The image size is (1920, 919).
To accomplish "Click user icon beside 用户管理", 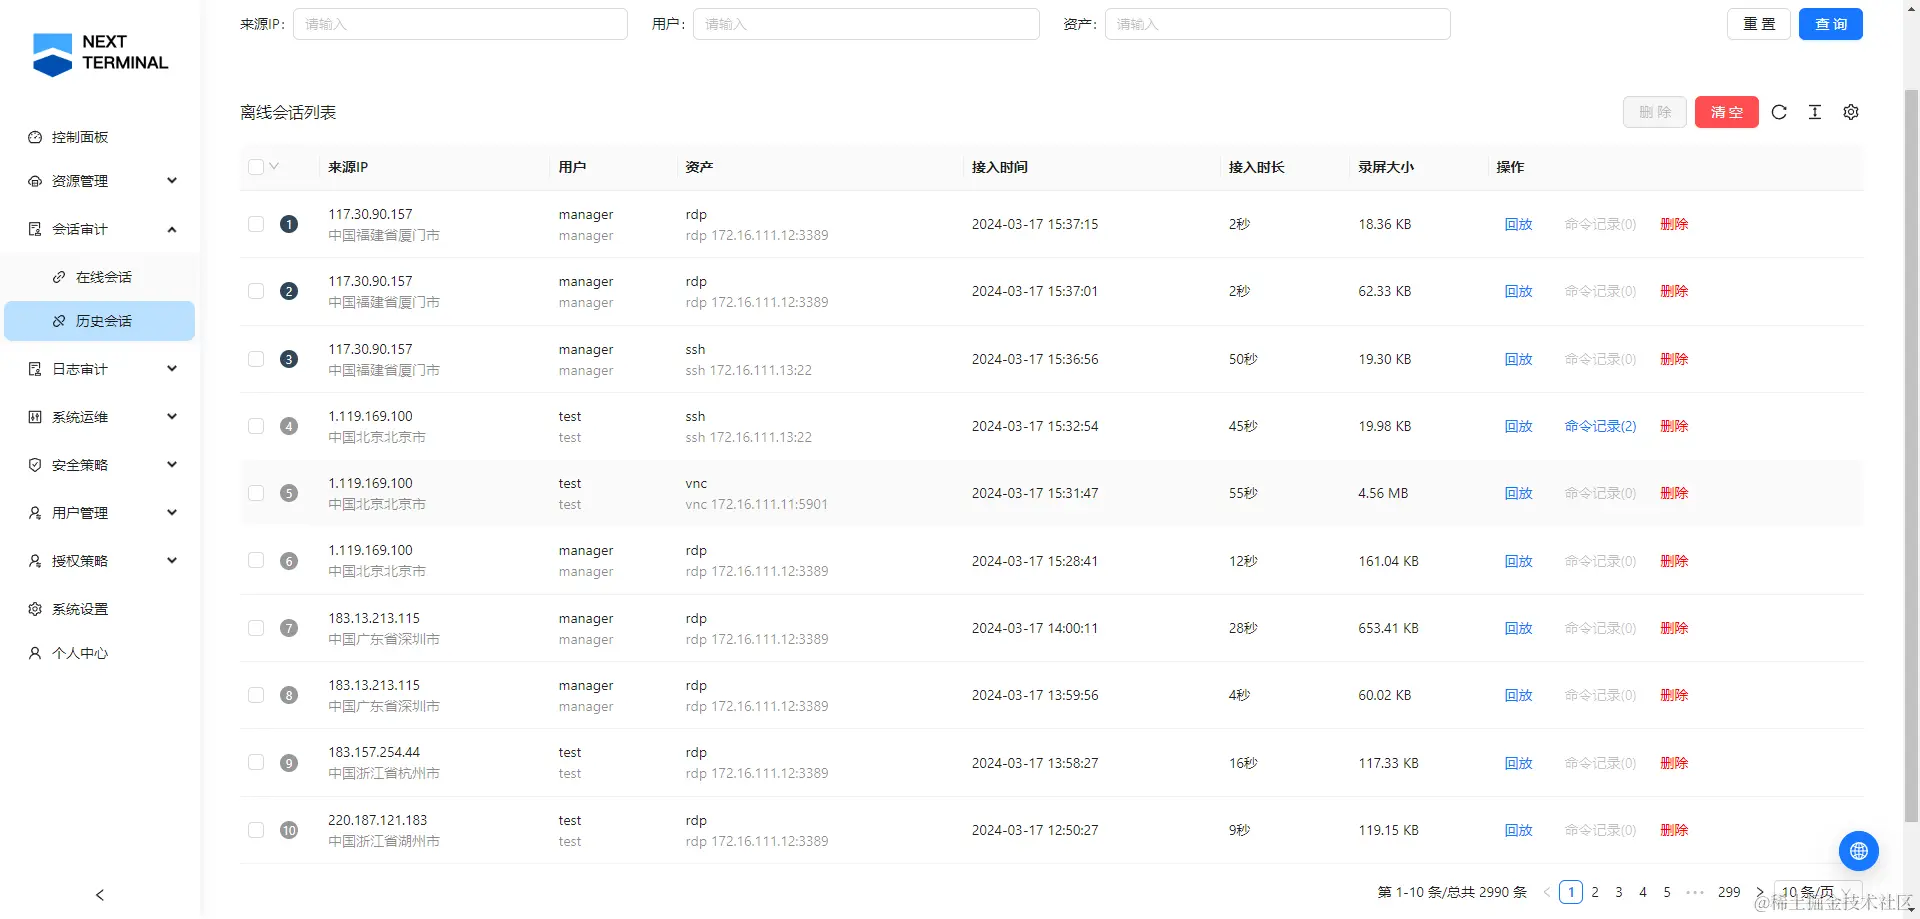I will click(x=35, y=513).
